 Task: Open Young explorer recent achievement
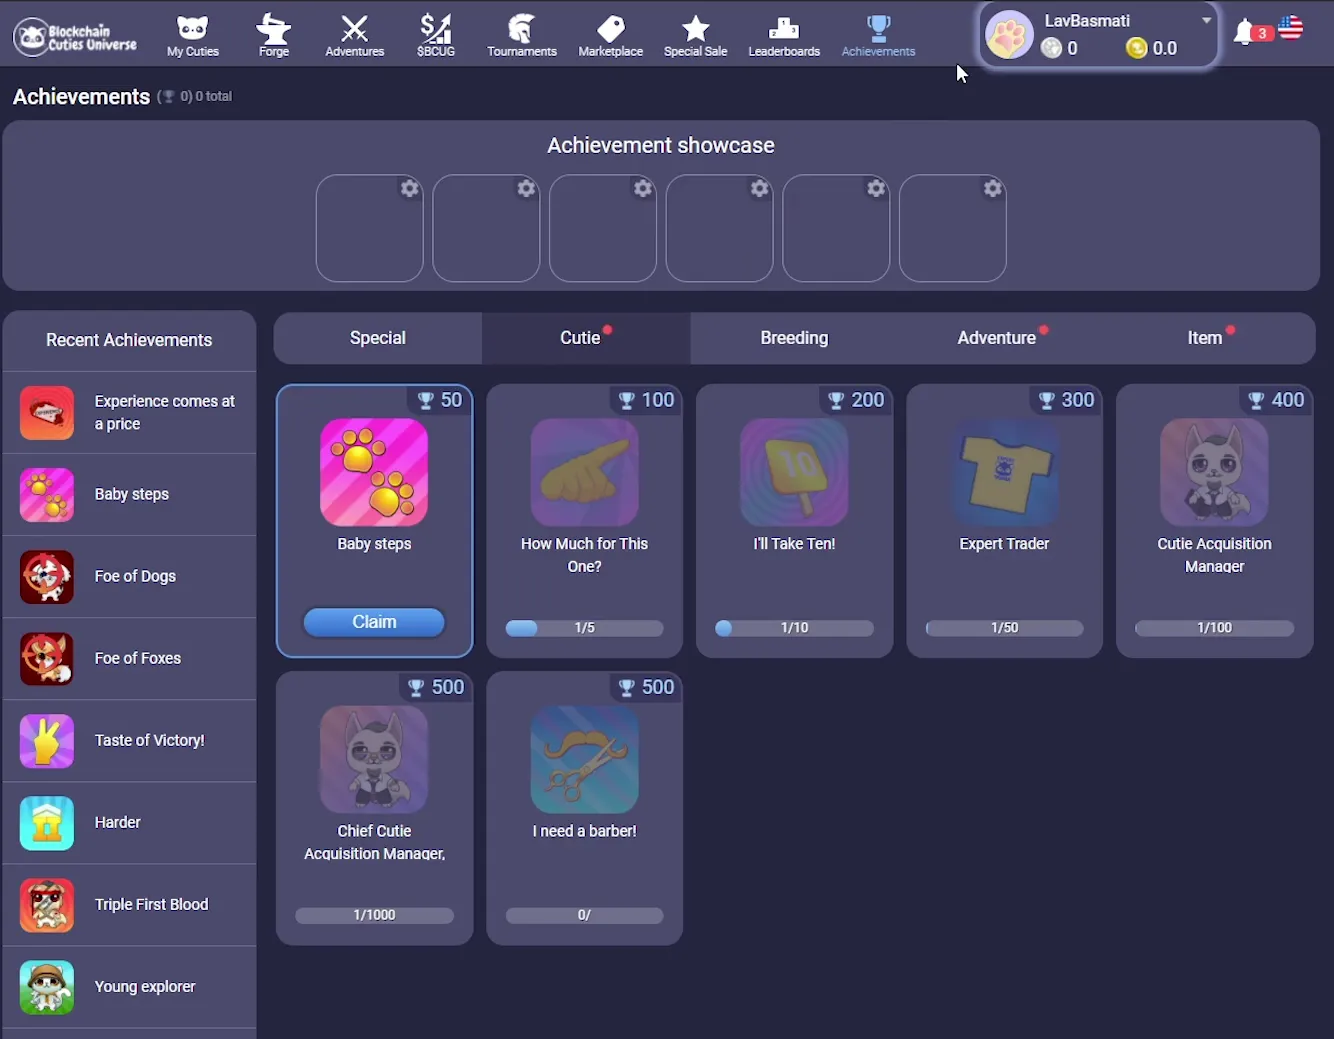tap(129, 986)
